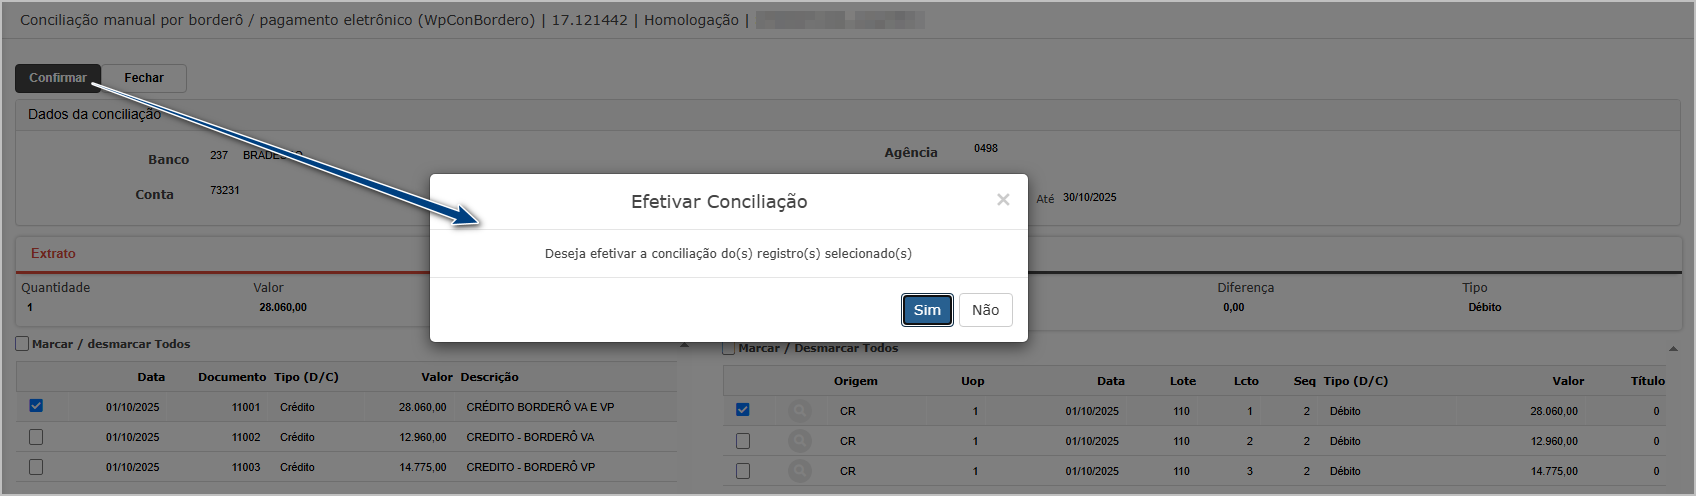The image size is (1696, 496).
Task: Toggle checkbox for document 11001 statement row
Action: click(36, 406)
